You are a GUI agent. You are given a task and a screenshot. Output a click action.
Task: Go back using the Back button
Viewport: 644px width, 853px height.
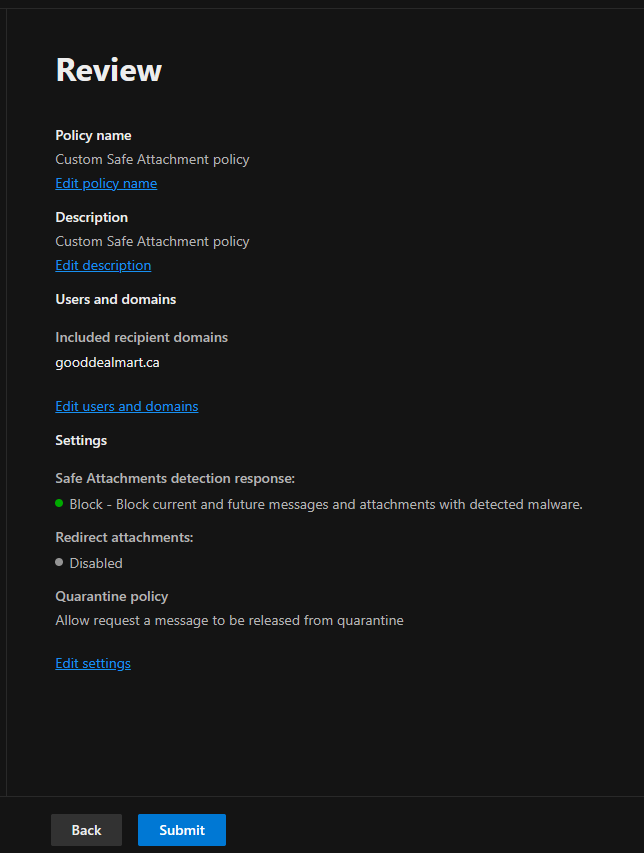[x=86, y=830]
